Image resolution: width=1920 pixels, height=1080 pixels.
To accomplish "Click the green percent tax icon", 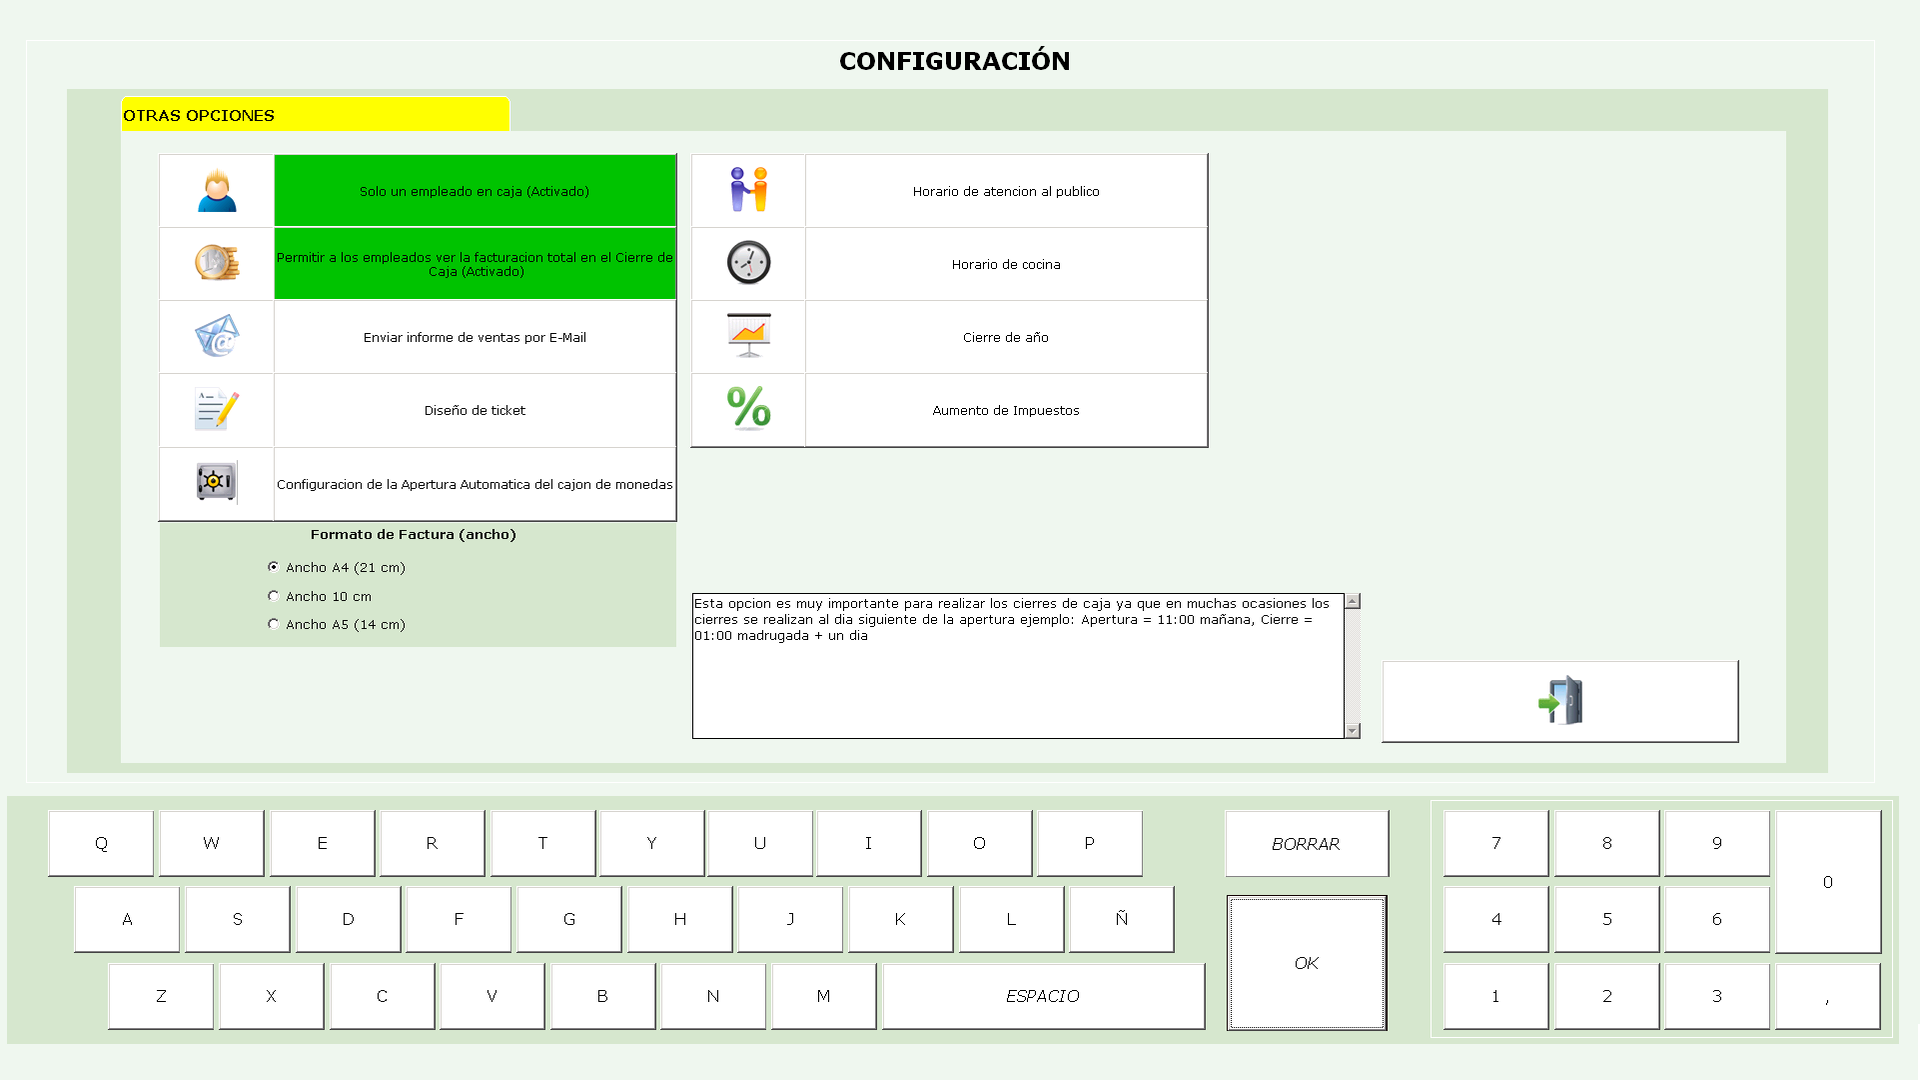I will 748,409.
